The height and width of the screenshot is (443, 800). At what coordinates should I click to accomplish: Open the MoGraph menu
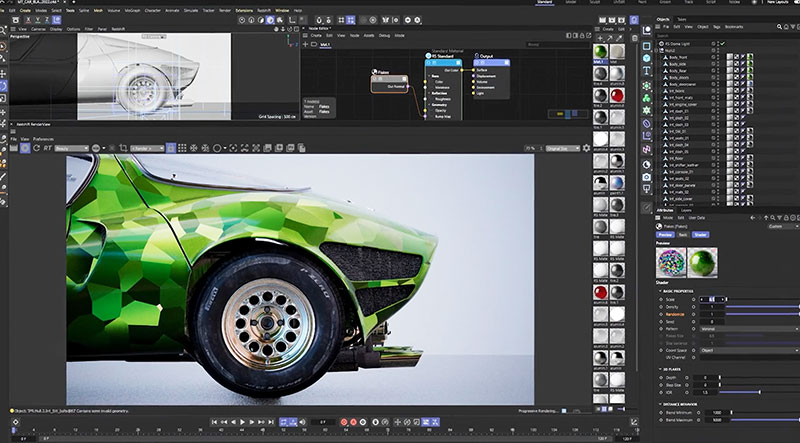[x=132, y=10]
